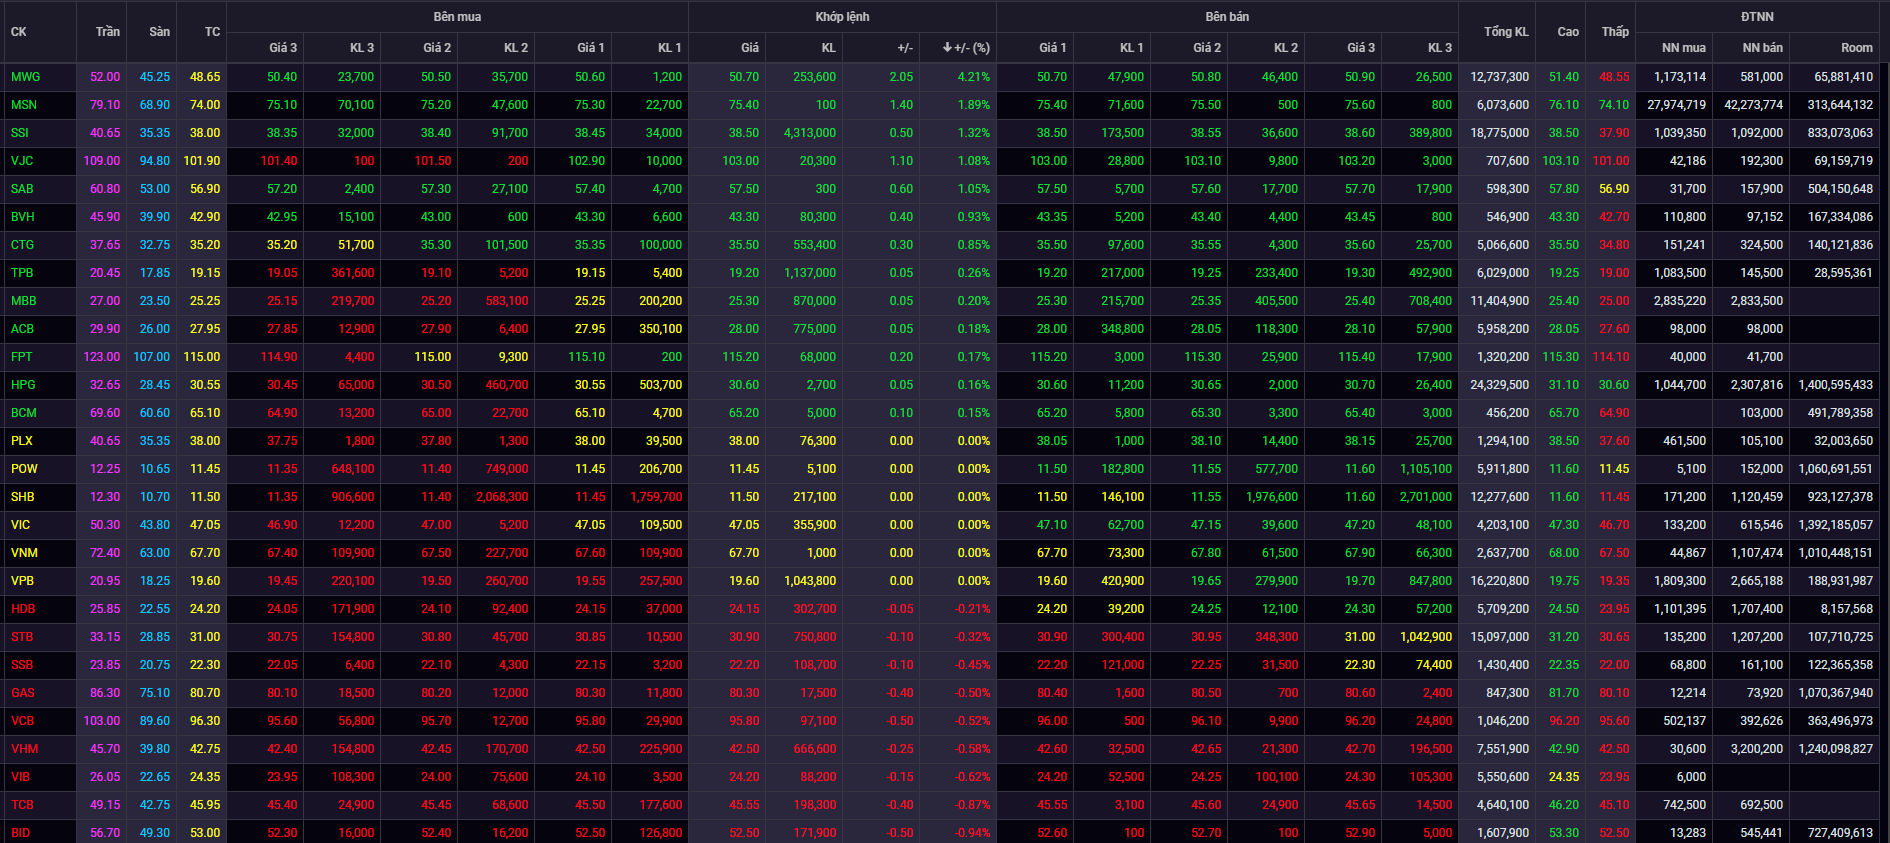Click BID's -0.94% change value
1890x843 pixels.
[x=971, y=833]
